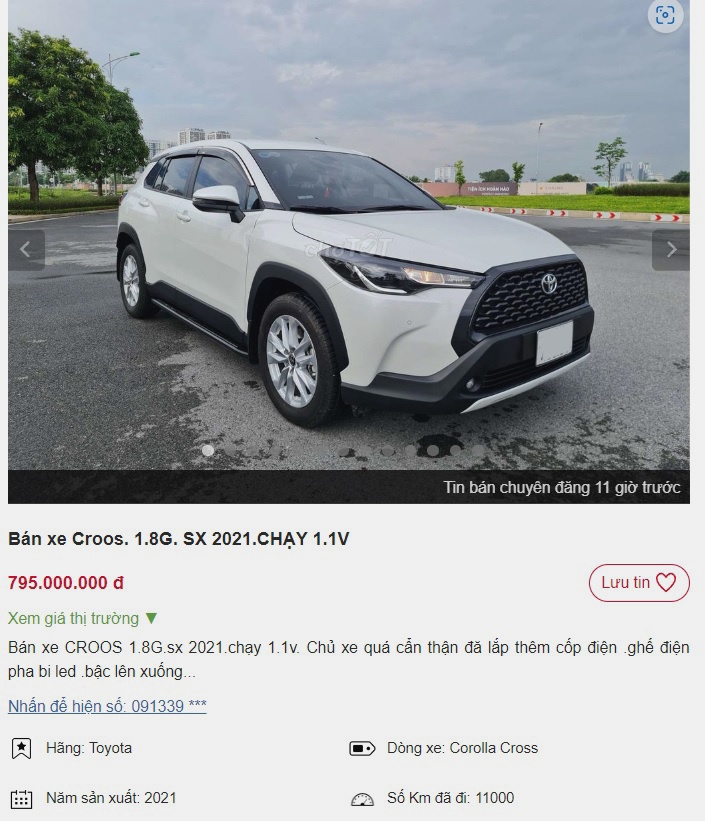Click the listing title Bán xe Croos
Viewport: 705px width, 821px height.
(179, 539)
